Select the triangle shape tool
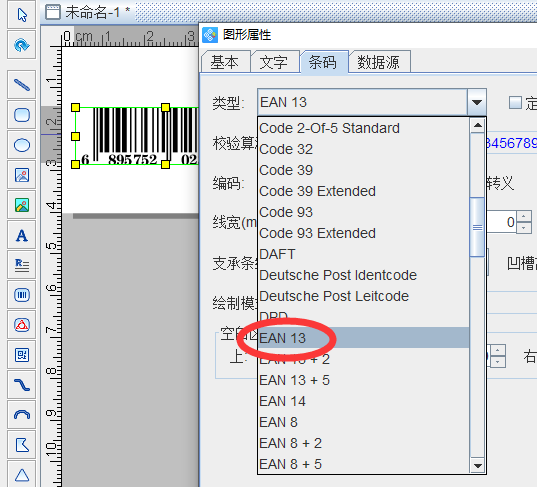This screenshot has width=537, height=487. [x=22, y=475]
